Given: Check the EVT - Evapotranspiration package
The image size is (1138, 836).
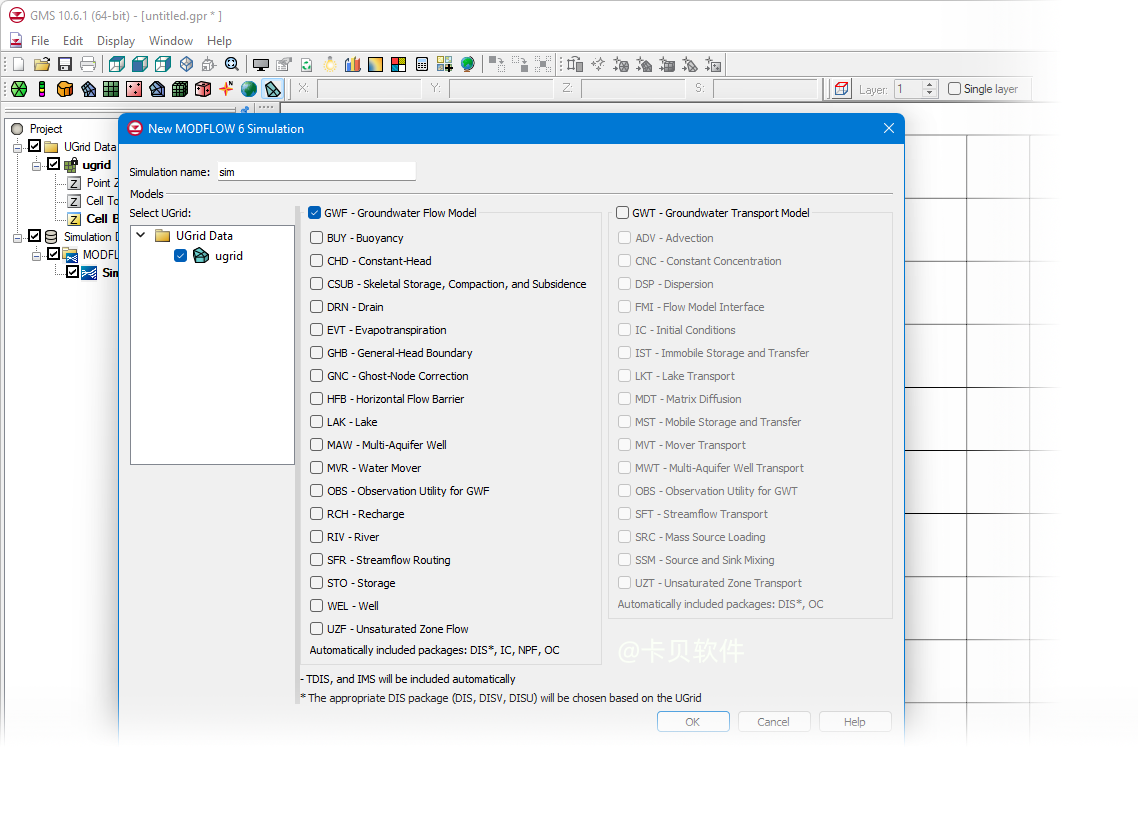Looking at the screenshot, I should click(x=316, y=330).
